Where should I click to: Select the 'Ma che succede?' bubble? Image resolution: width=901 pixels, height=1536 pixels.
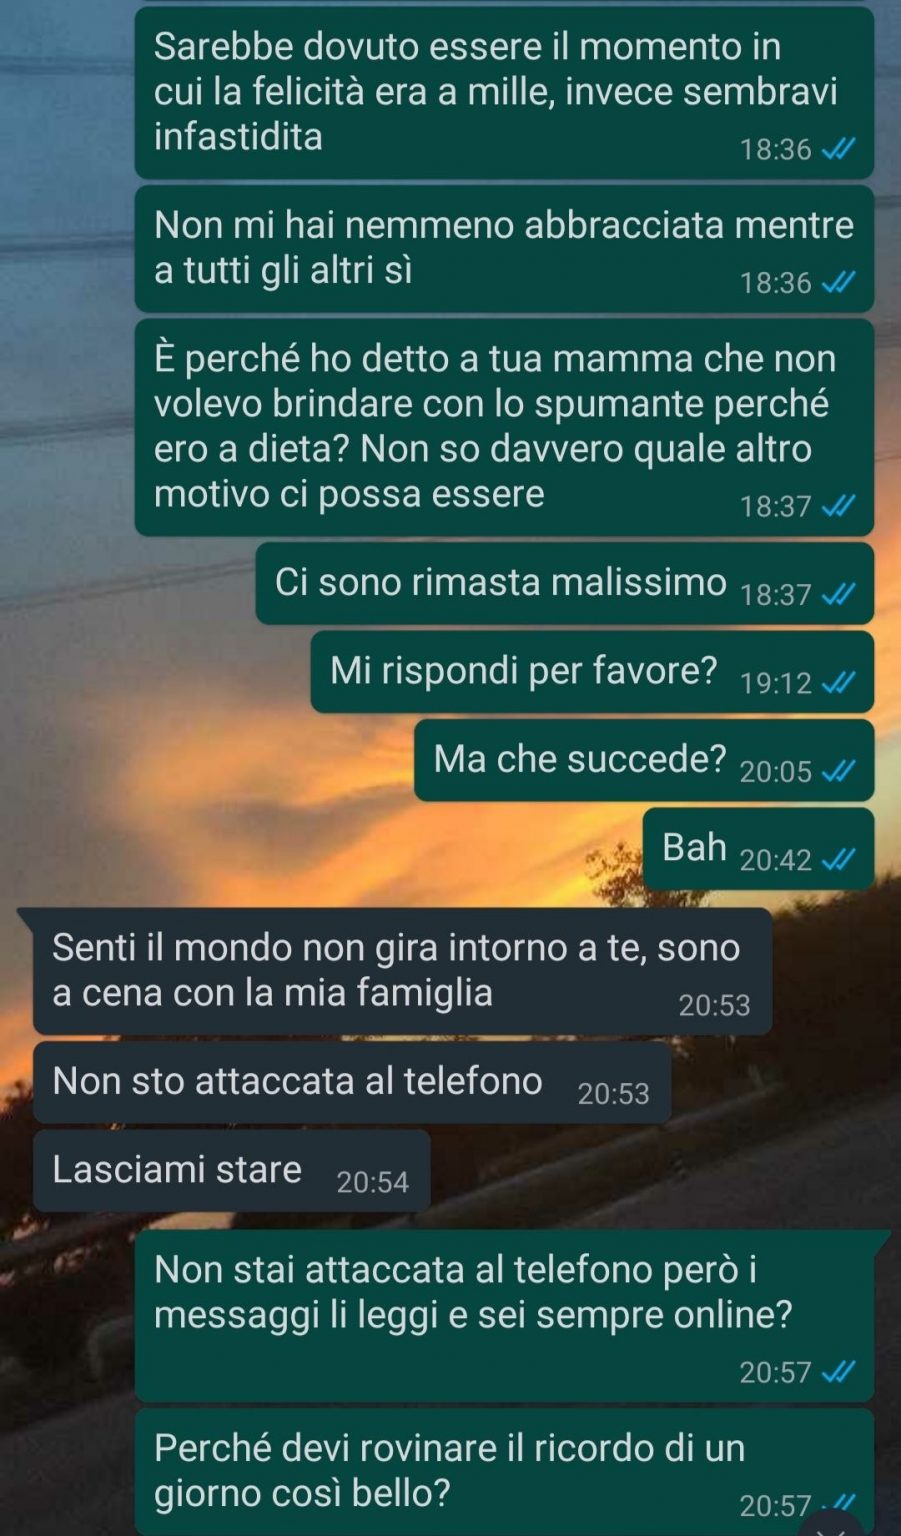click(x=644, y=760)
